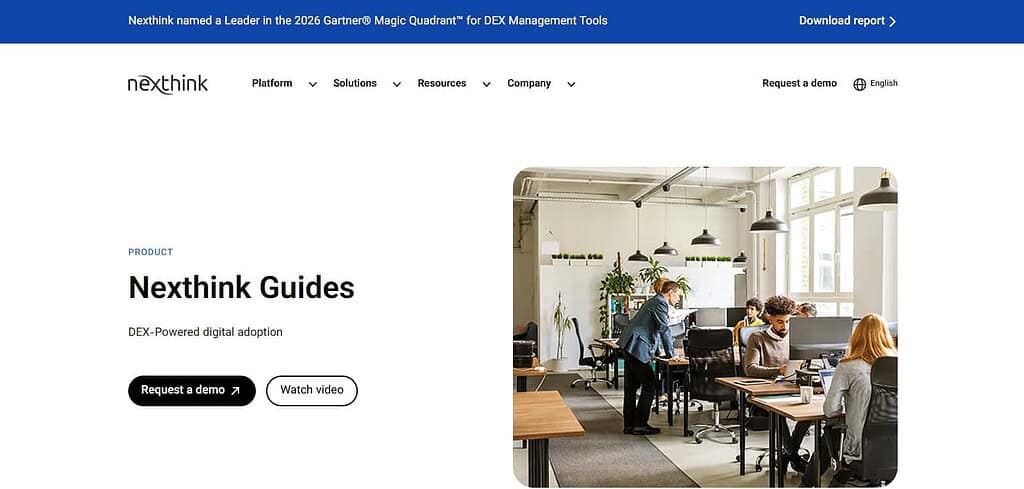The height and width of the screenshot is (489, 1024).
Task: Click the Gartner Magic Quadrant banner text
Action: point(368,21)
